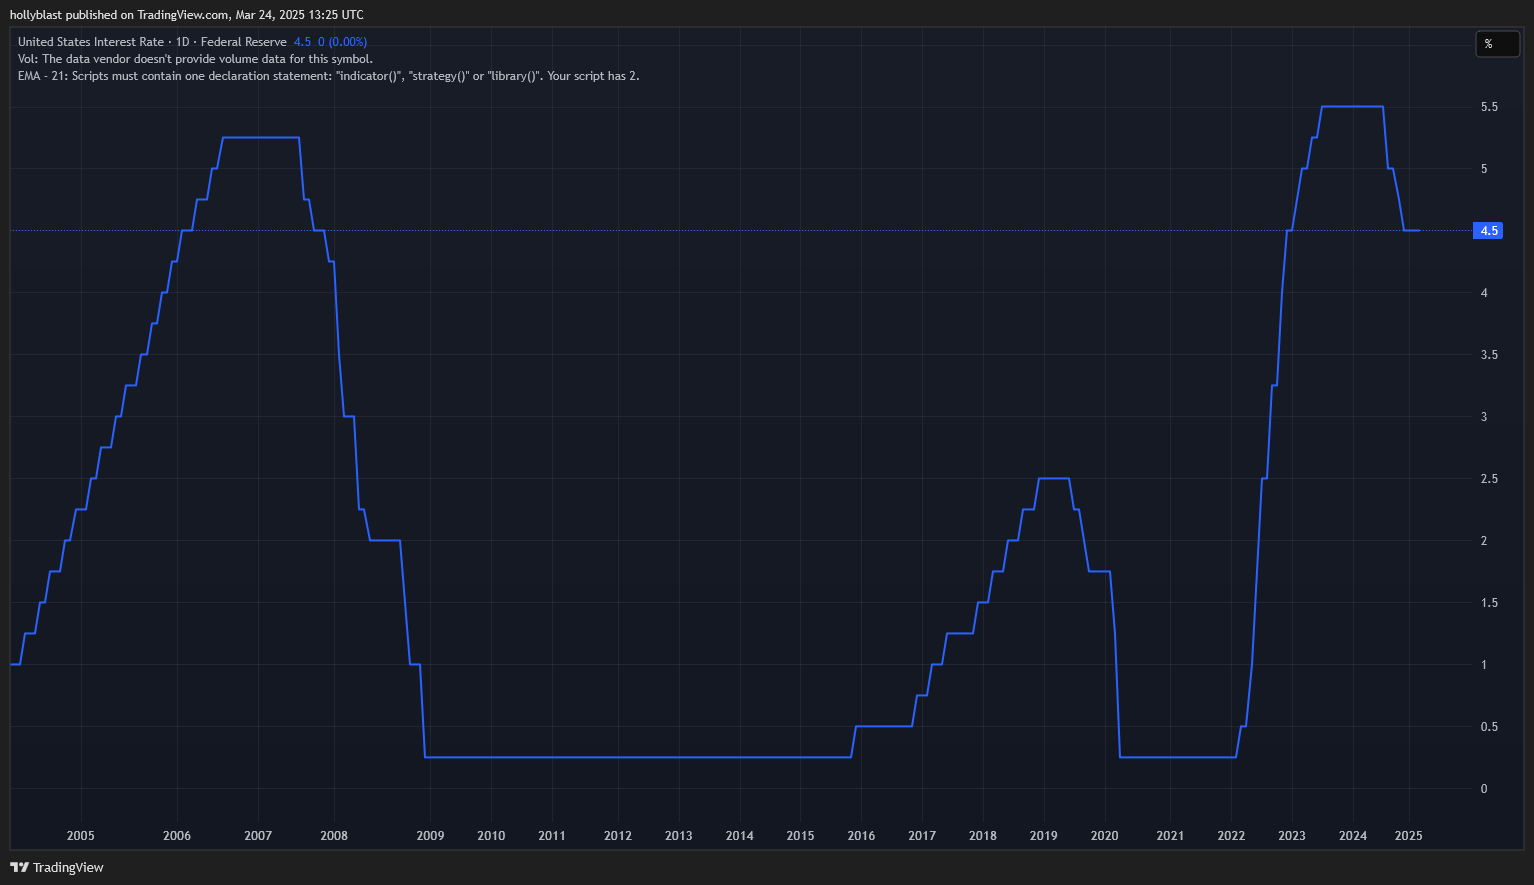Viewport: 1534px width, 885px height.
Task: Click the 2.5 price scale label
Action: tap(1489, 479)
